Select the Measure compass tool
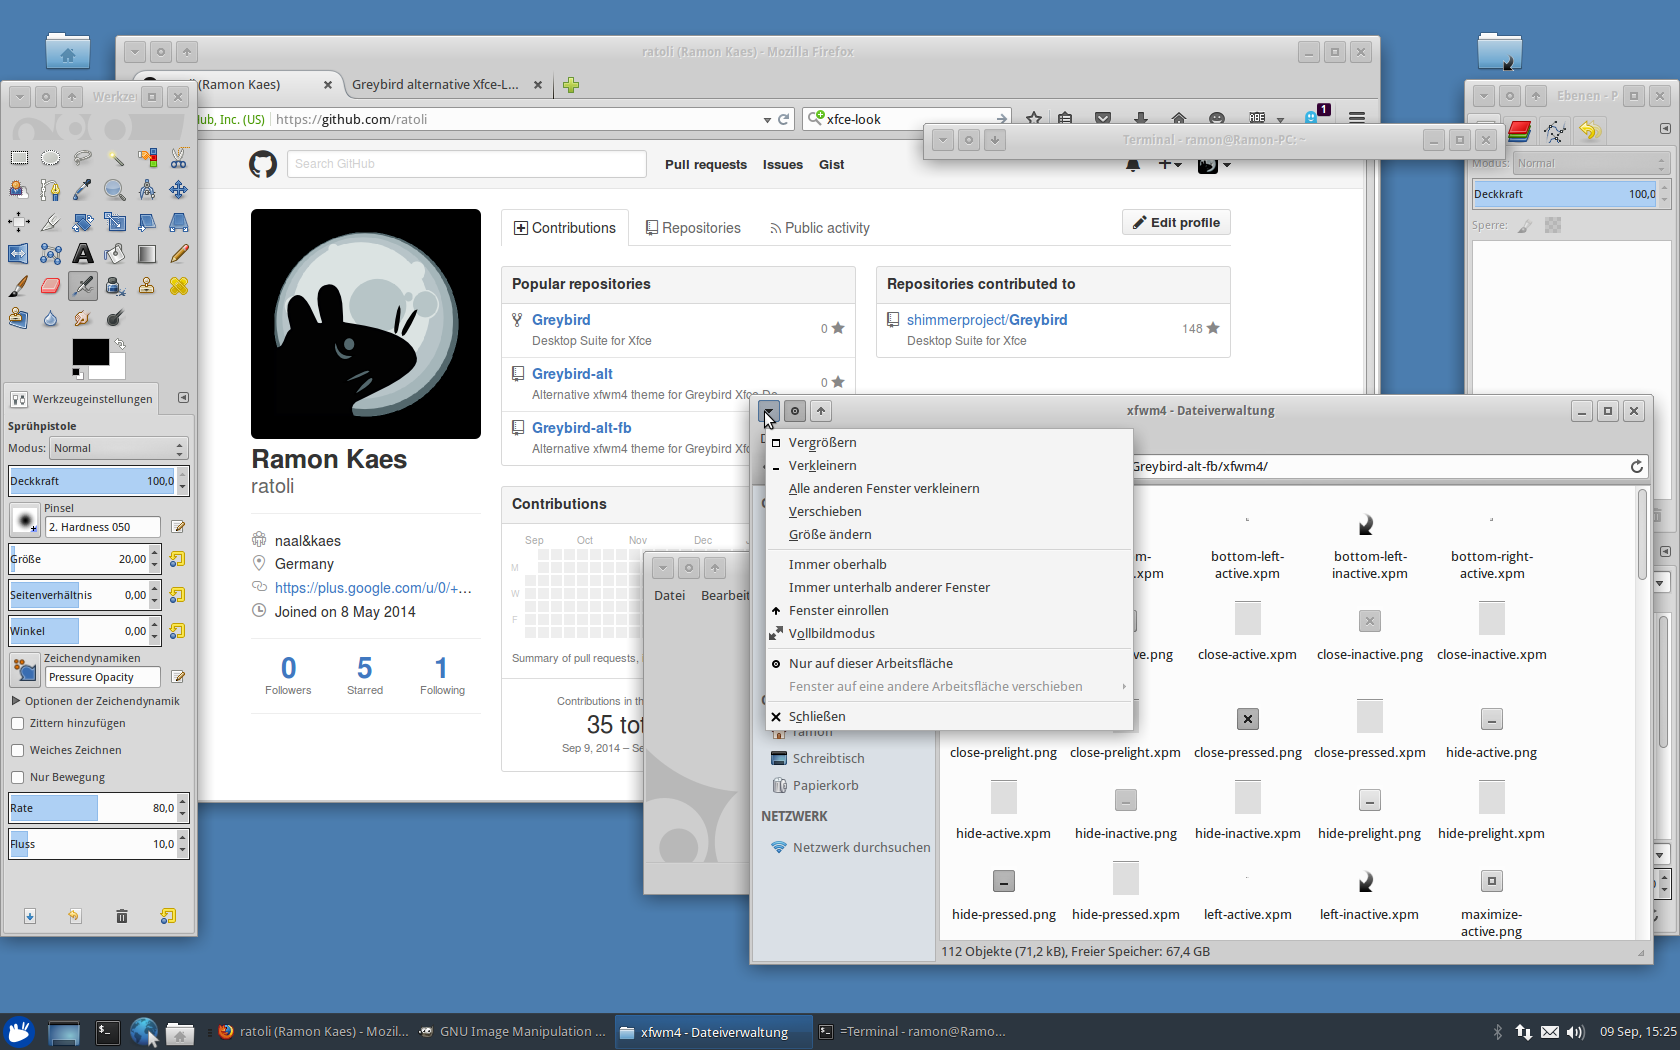 pos(147,190)
